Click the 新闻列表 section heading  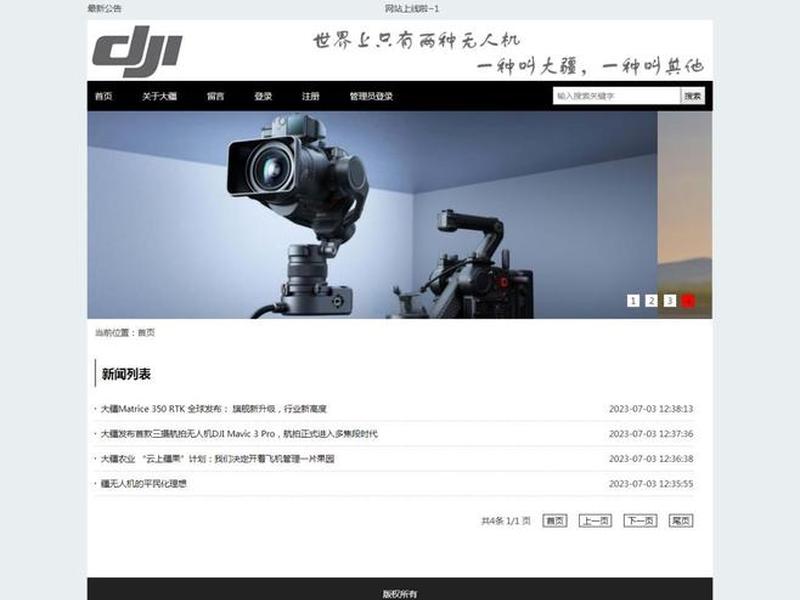(126, 374)
